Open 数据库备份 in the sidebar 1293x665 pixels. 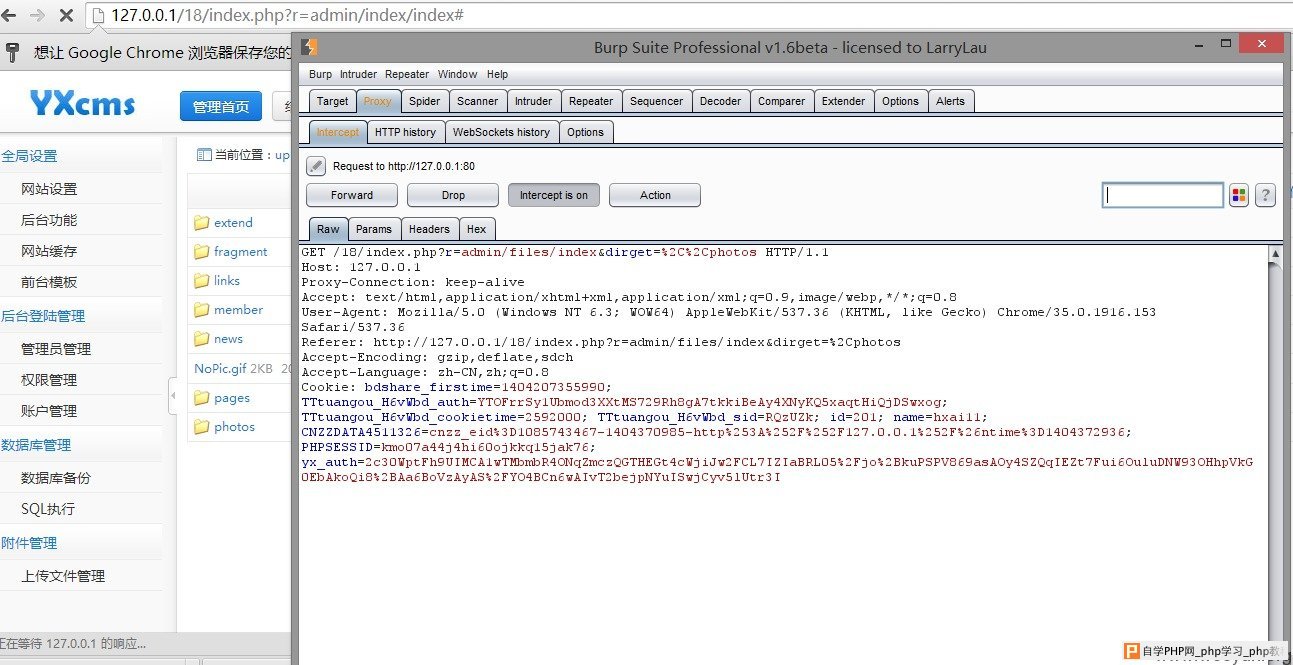(x=56, y=478)
